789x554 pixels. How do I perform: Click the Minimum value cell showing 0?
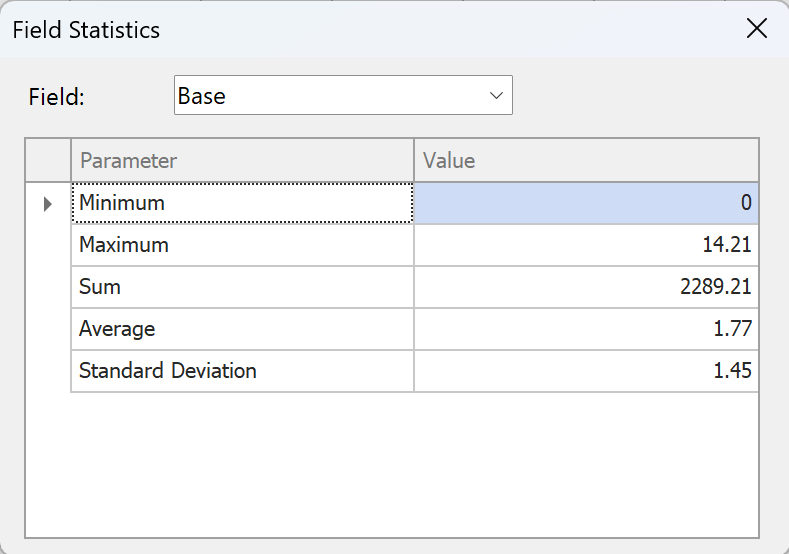(586, 203)
